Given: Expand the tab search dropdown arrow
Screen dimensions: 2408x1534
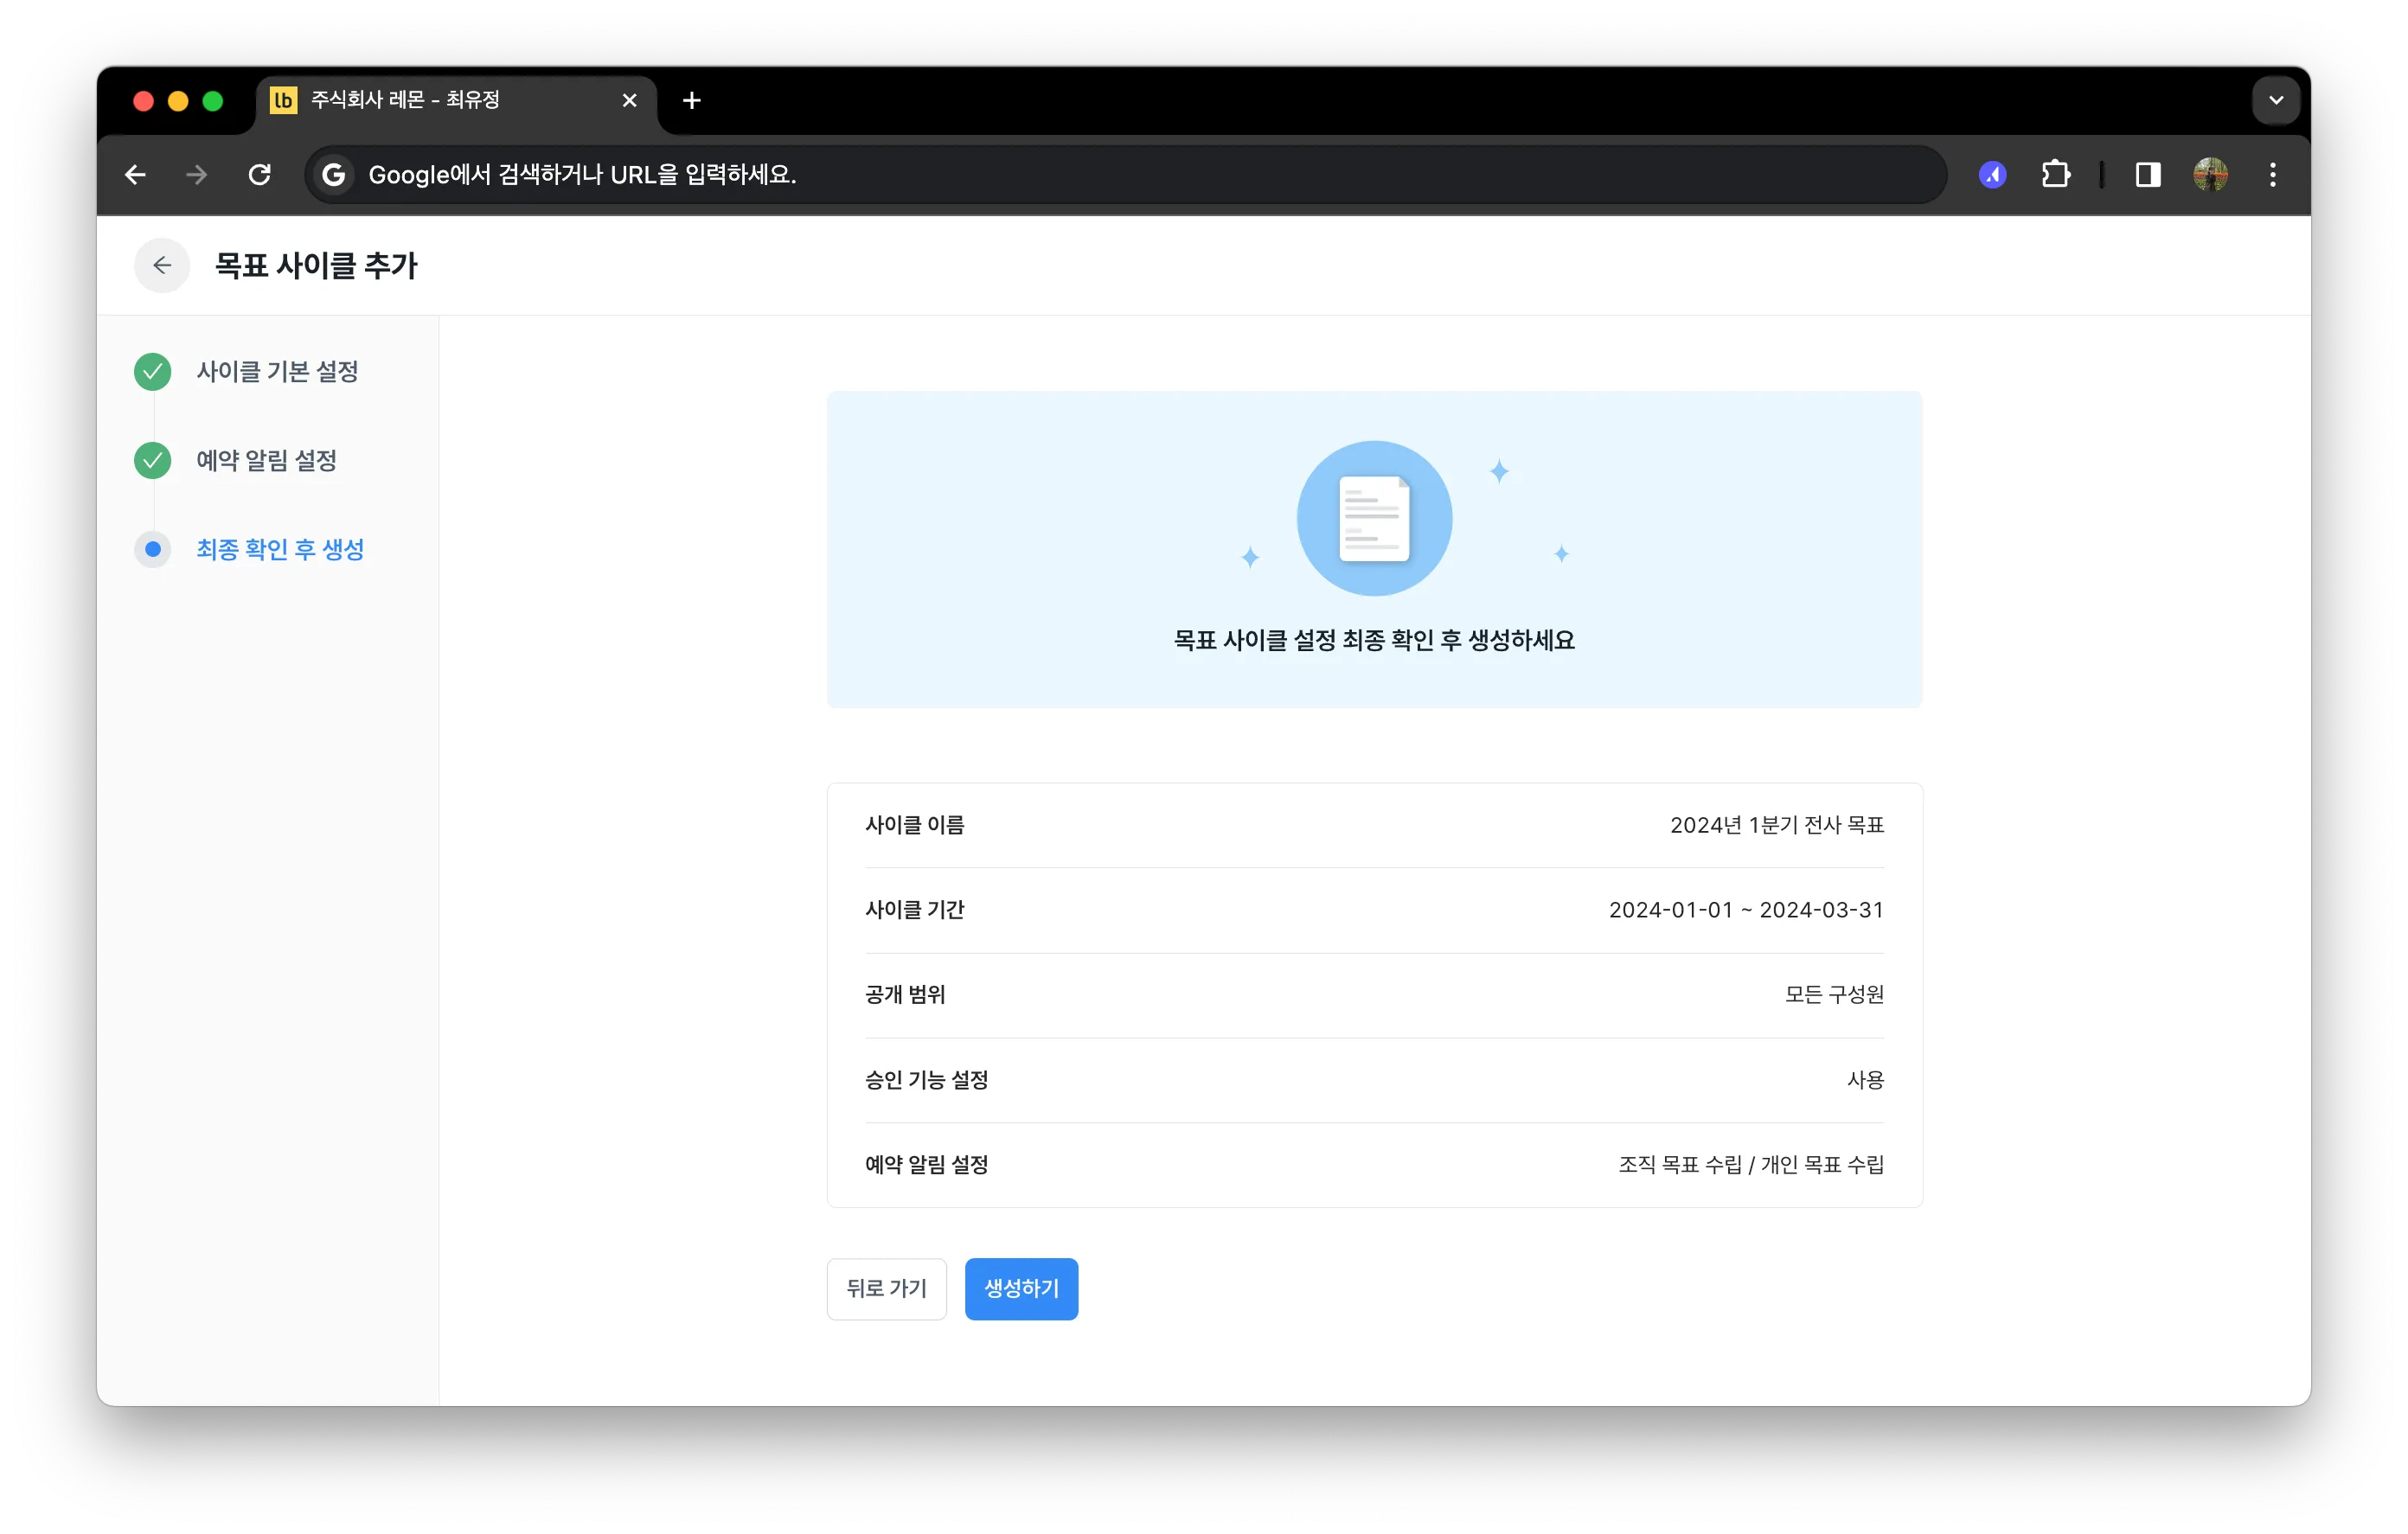Looking at the screenshot, I should tap(2276, 100).
